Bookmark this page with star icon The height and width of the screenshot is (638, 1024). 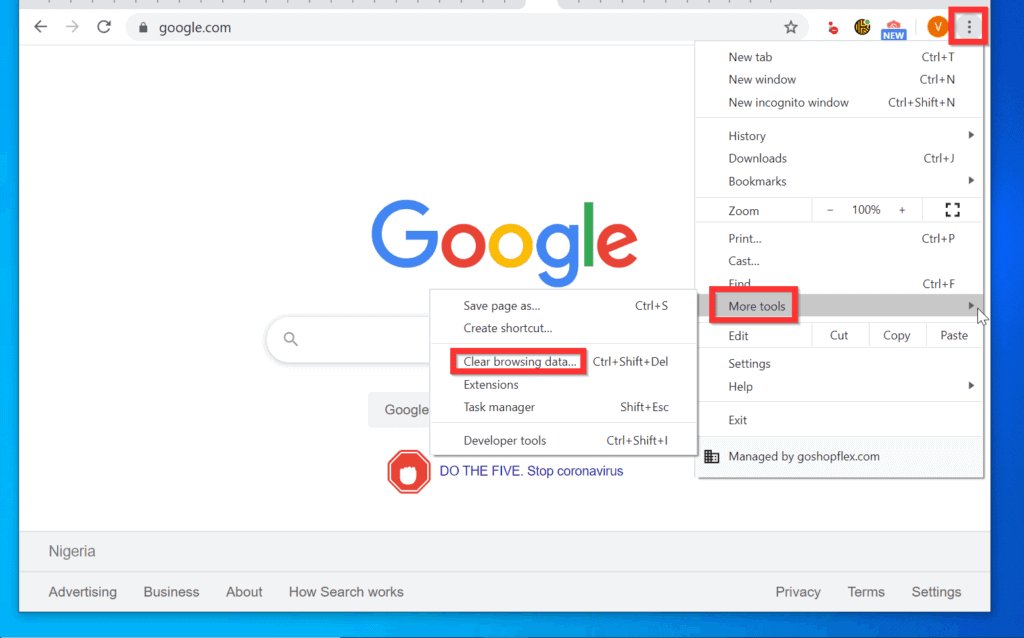(791, 27)
